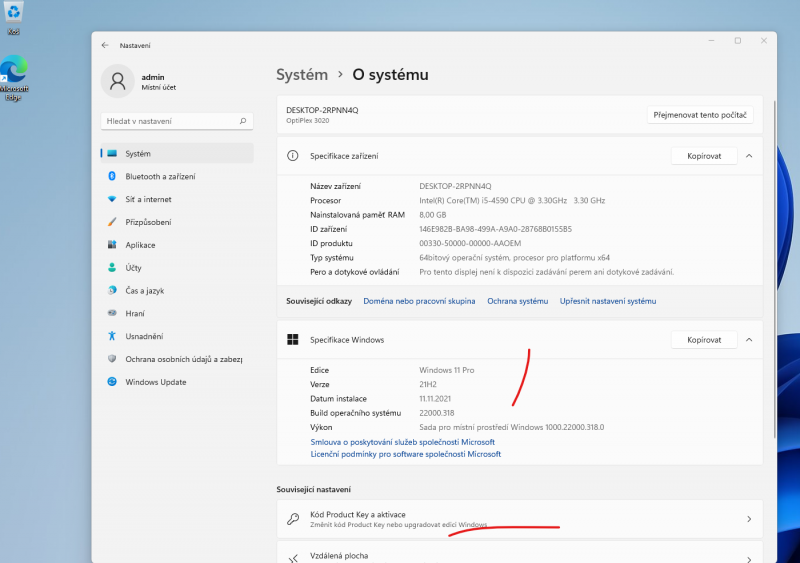Click product ID 00330-50000-00000-AAOEM
800x563 pixels.
tap(470, 243)
